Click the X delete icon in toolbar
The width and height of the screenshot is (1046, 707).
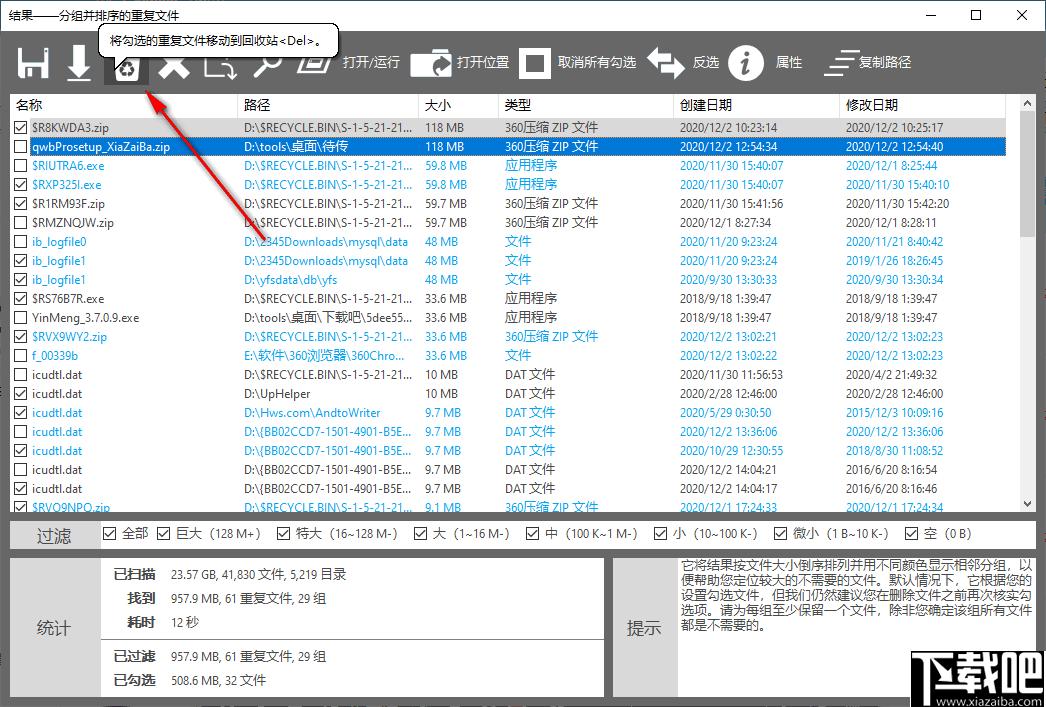click(174, 69)
